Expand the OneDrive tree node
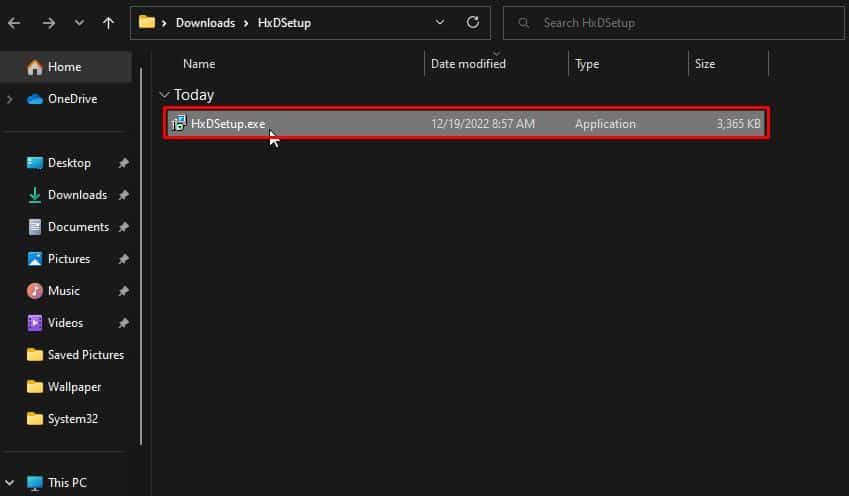Image resolution: width=849 pixels, height=496 pixels. (10, 99)
